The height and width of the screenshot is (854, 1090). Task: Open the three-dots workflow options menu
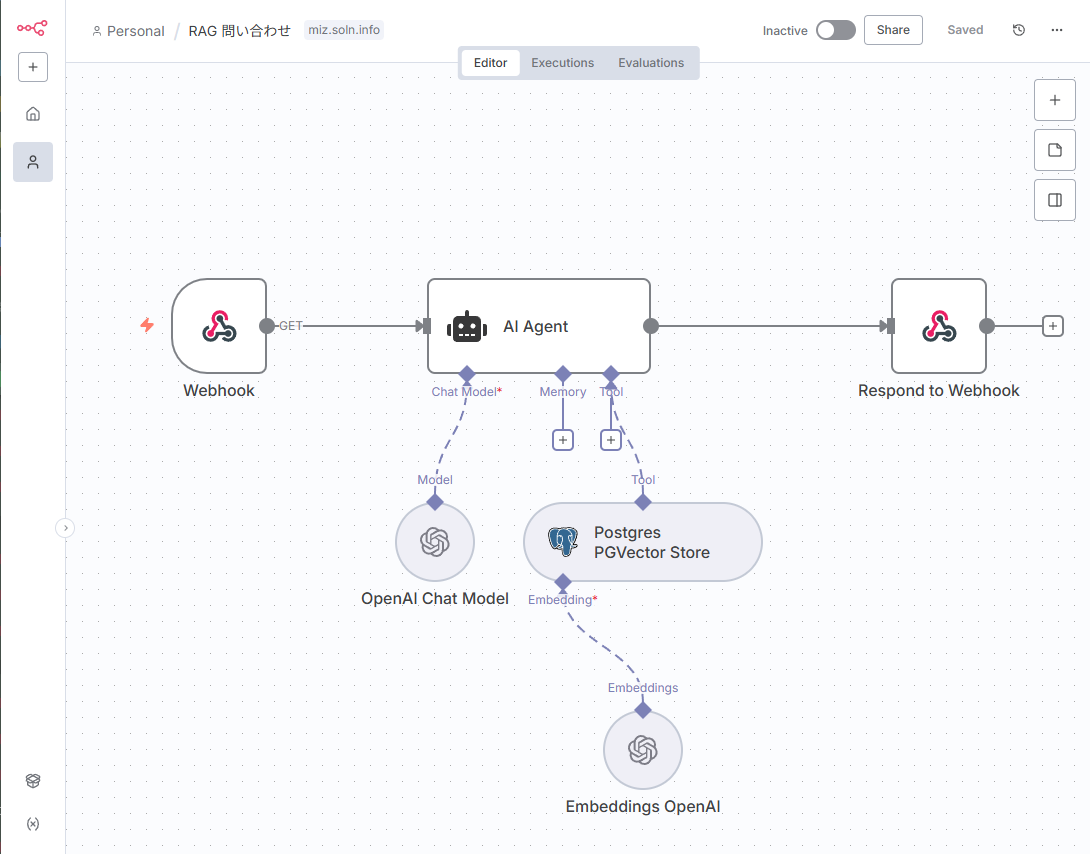1057,30
